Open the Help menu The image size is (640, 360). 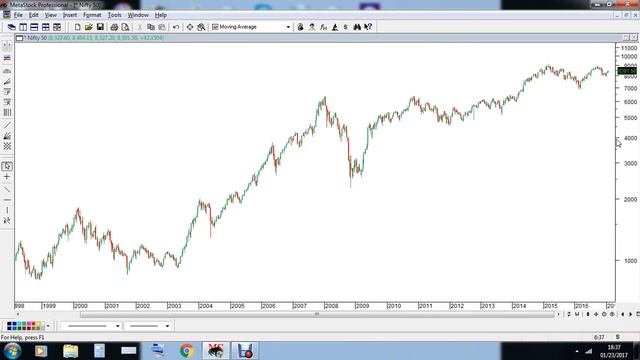pos(161,15)
